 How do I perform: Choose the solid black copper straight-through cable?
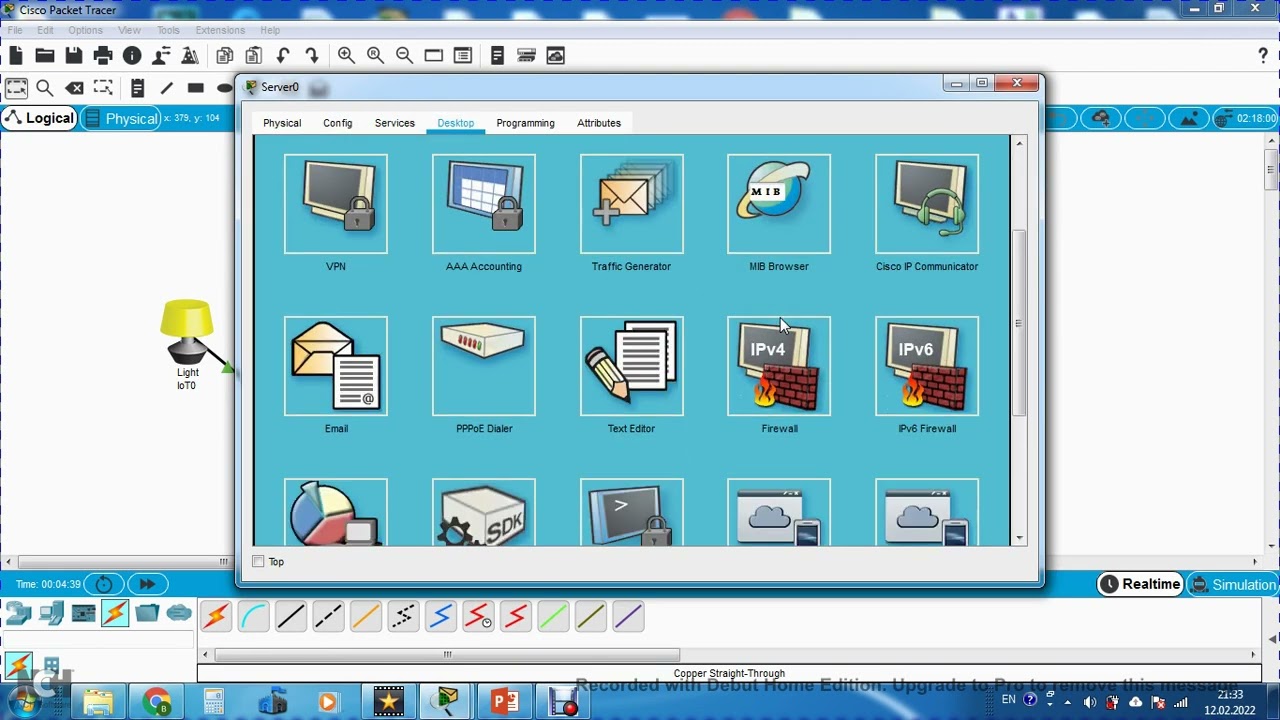click(291, 616)
